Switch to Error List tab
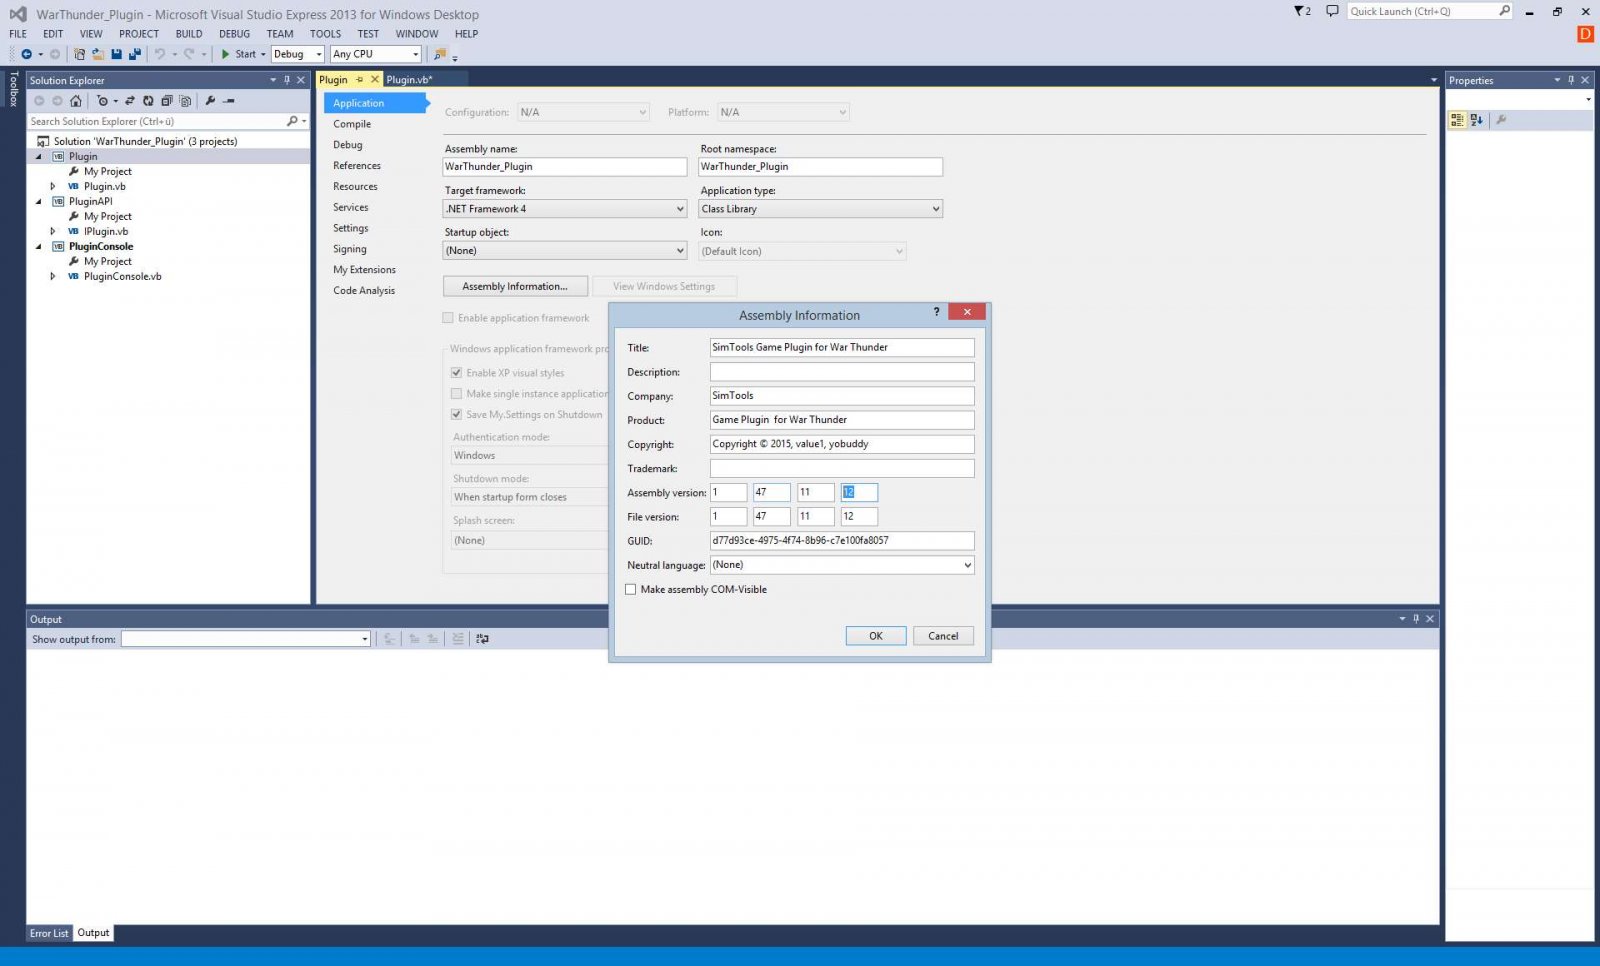Image resolution: width=1600 pixels, height=966 pixels. (49, 933)
